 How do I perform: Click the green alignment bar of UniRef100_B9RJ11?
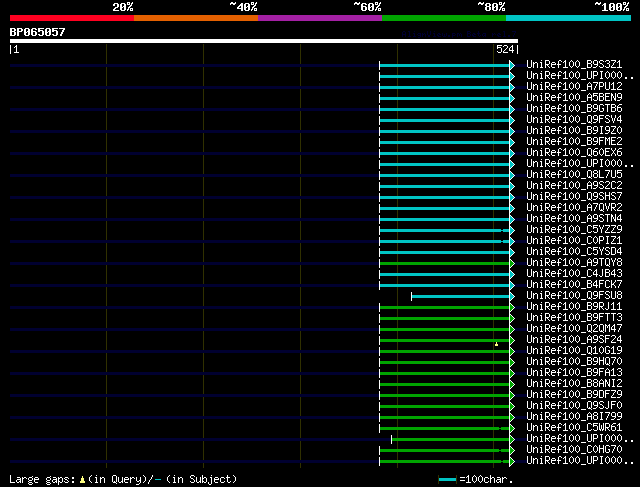[444, 307]
